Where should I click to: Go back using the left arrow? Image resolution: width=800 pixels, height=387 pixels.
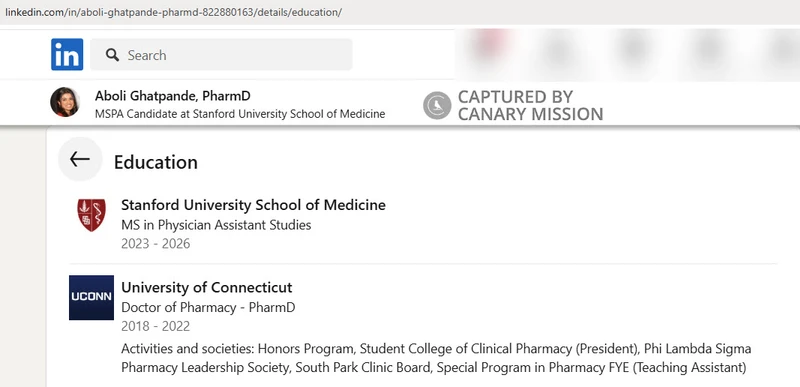click(x=80, y=159)
